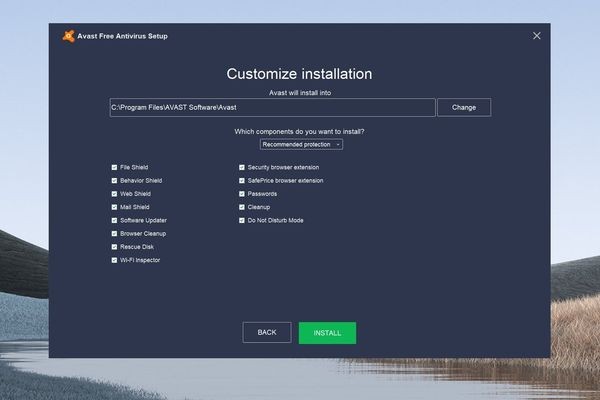This screenshot has height=400, width=600.
Task: Disable the Web Shield component
Action: tap(114, 194)
